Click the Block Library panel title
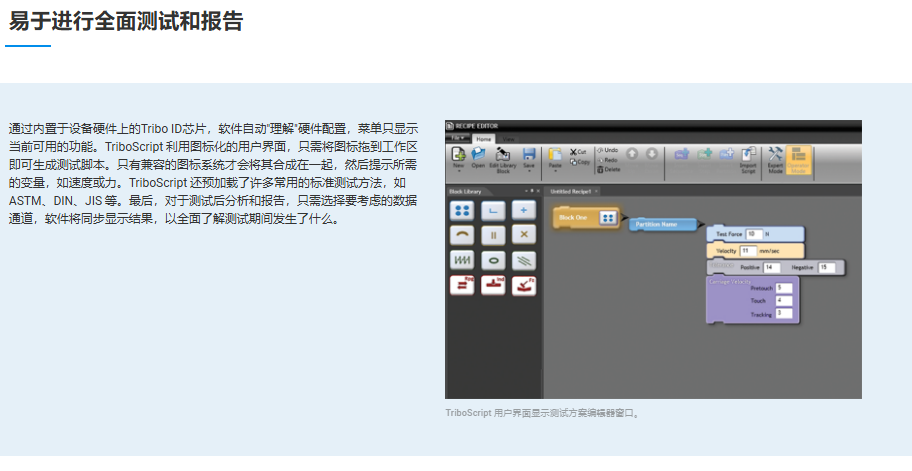Image resolution: width=912 pixels, height=471 pixels. tap(465, 191)
